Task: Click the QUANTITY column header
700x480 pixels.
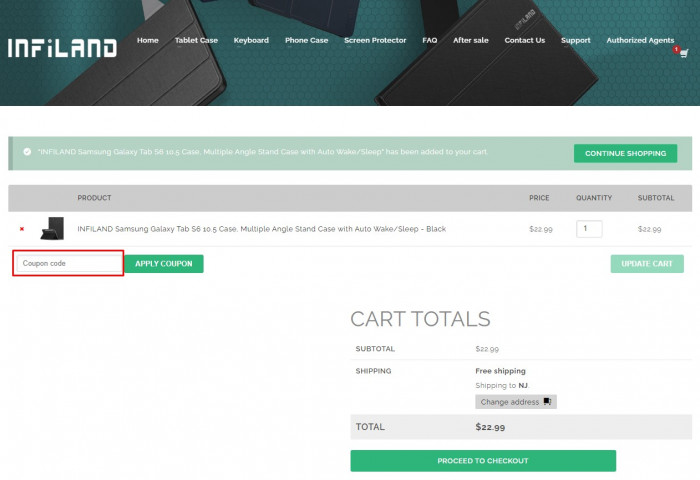Action: pyautogui.click(x=594, y=198)
